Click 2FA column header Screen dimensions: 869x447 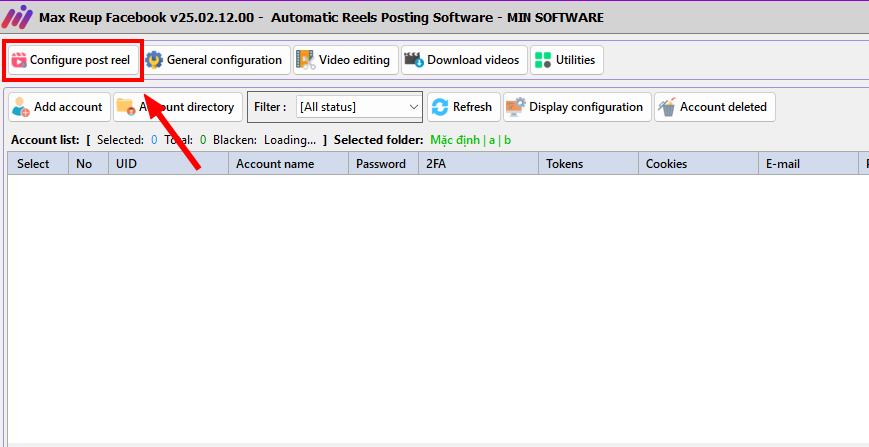(478, 163)
